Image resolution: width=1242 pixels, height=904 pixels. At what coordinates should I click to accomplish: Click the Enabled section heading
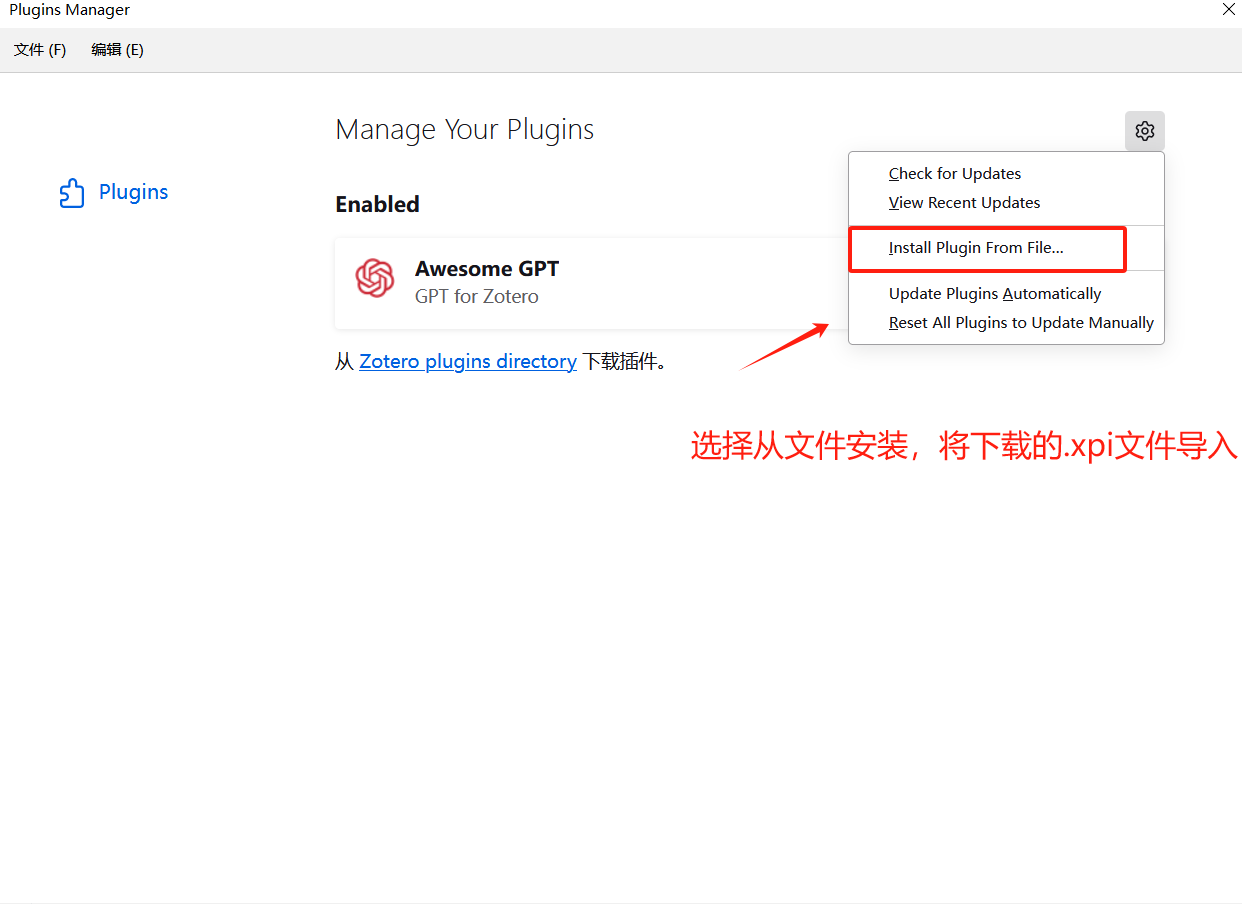(x=377, y=204)
